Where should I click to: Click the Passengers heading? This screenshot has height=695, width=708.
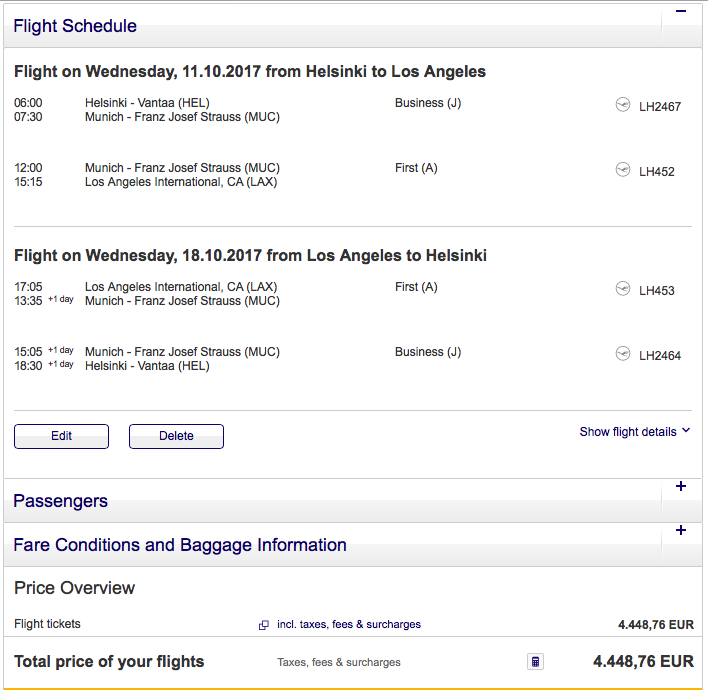(60, 501)
